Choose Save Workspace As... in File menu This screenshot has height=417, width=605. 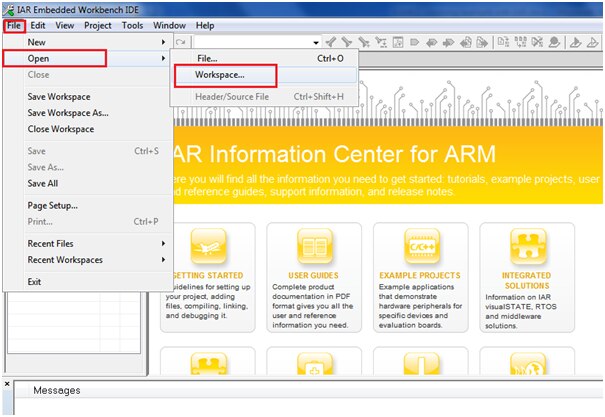[x=68, y=113]
